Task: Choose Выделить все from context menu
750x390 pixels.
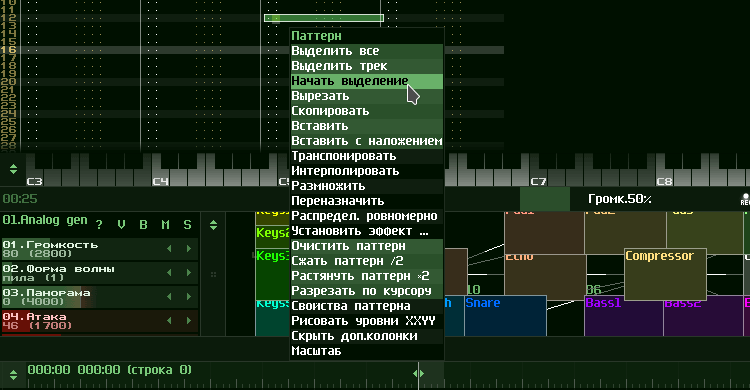Action: (x=367, y=51)
